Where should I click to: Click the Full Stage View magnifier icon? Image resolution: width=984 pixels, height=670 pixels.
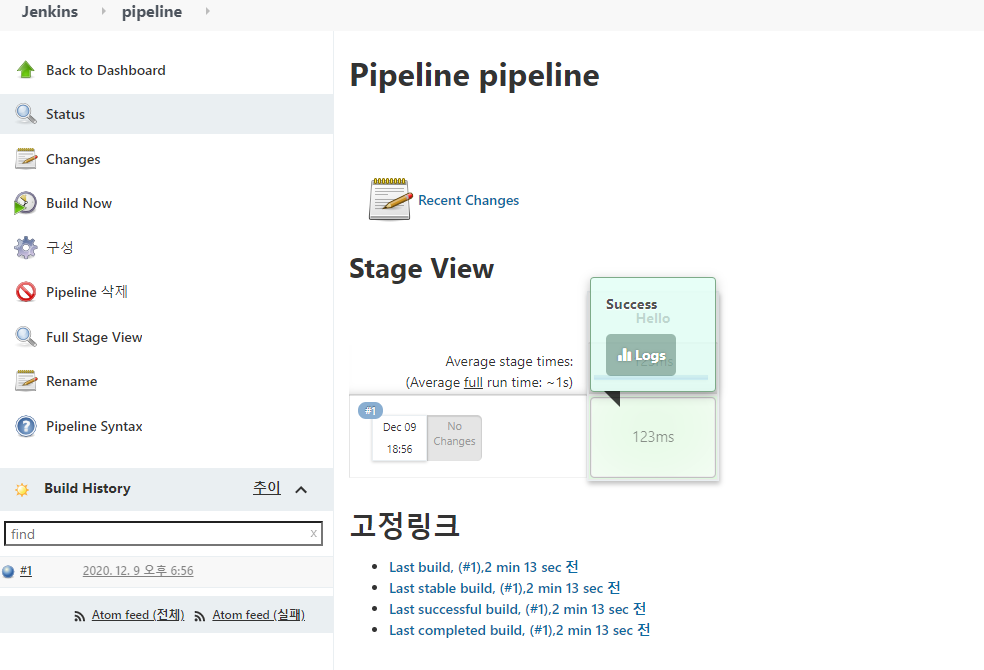tap(26, 337)
